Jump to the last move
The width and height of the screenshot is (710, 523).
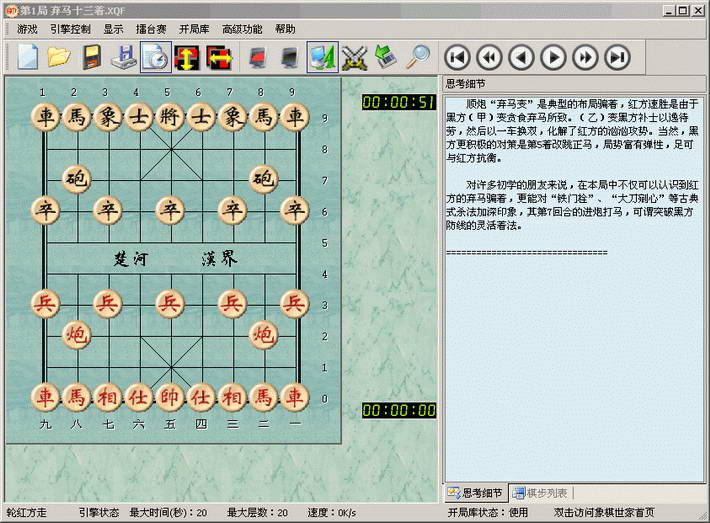pyautogui.click(x=617, y=56)
